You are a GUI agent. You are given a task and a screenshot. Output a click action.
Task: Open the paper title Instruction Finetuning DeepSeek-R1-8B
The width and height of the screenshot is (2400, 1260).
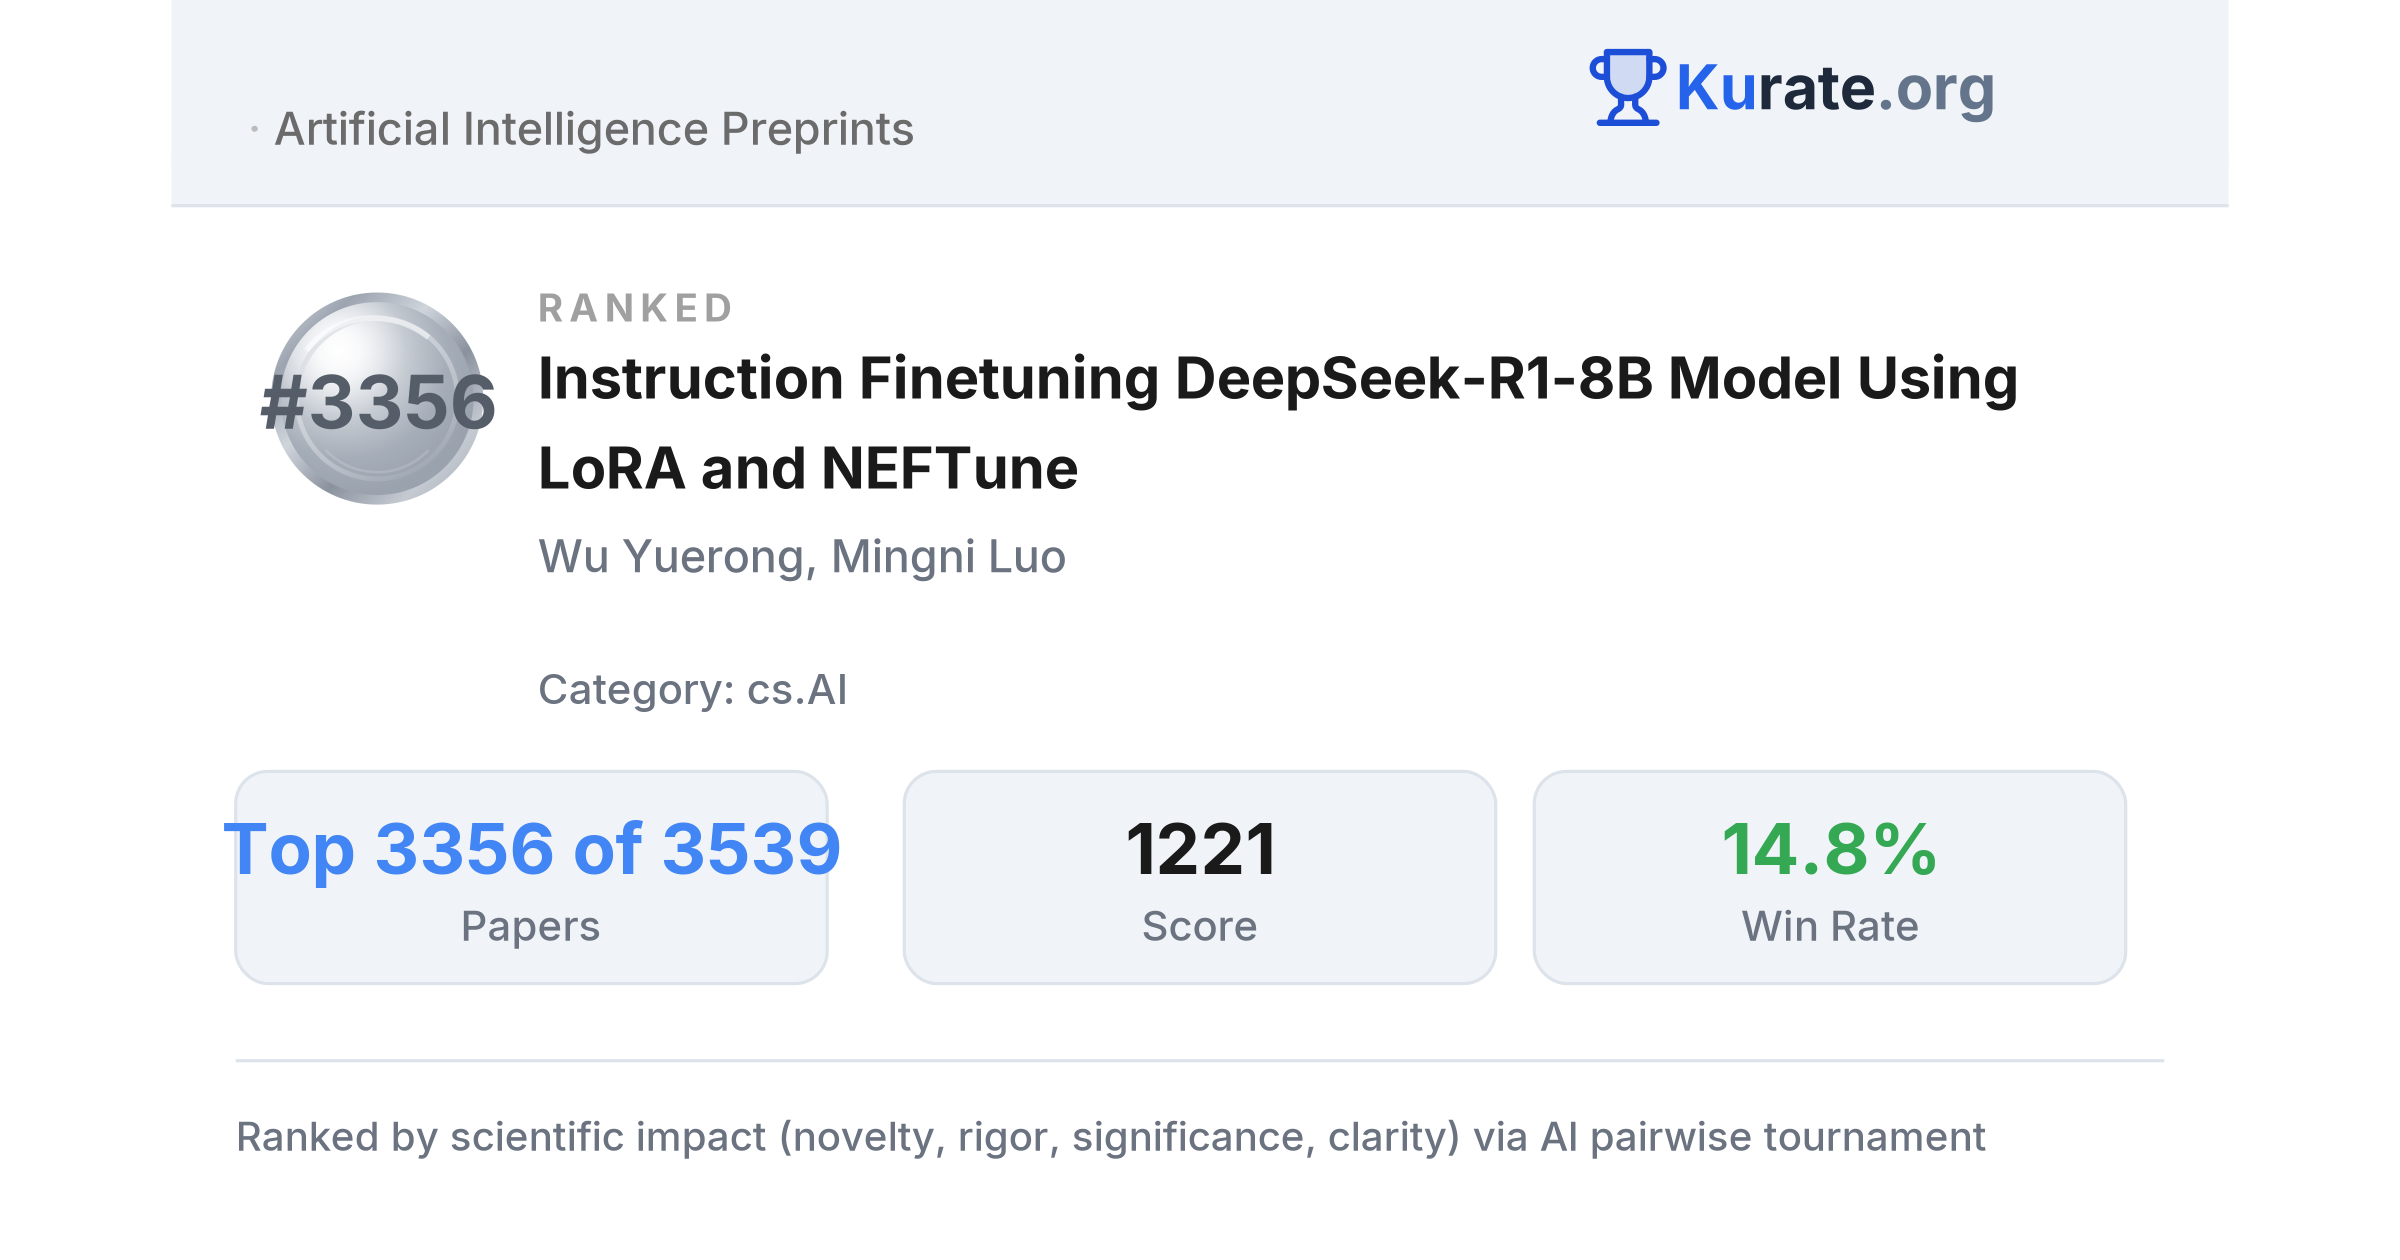point(1278,423)
